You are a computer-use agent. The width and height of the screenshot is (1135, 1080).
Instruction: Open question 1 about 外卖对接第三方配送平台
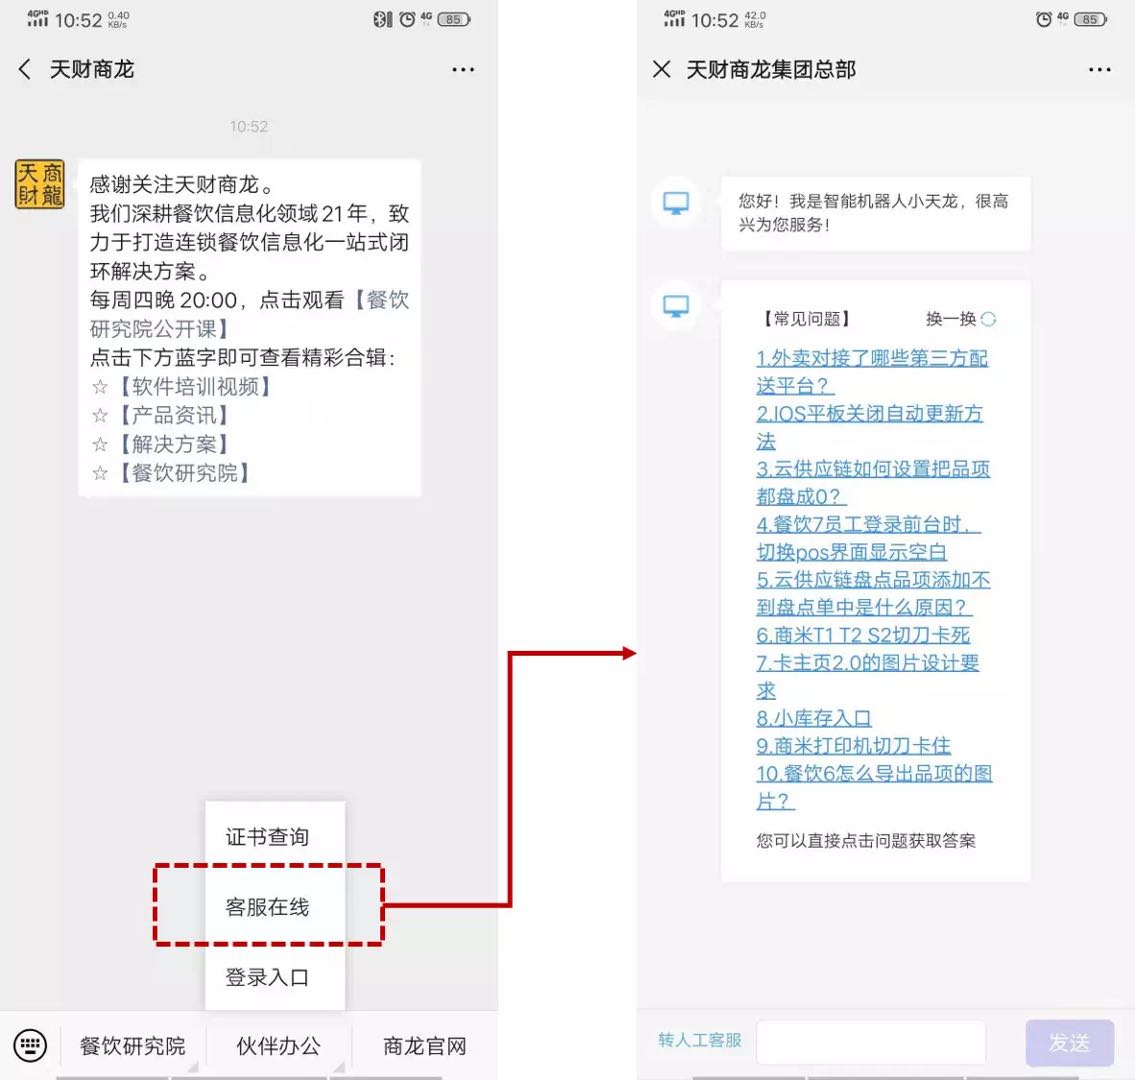tap(872, 371)
